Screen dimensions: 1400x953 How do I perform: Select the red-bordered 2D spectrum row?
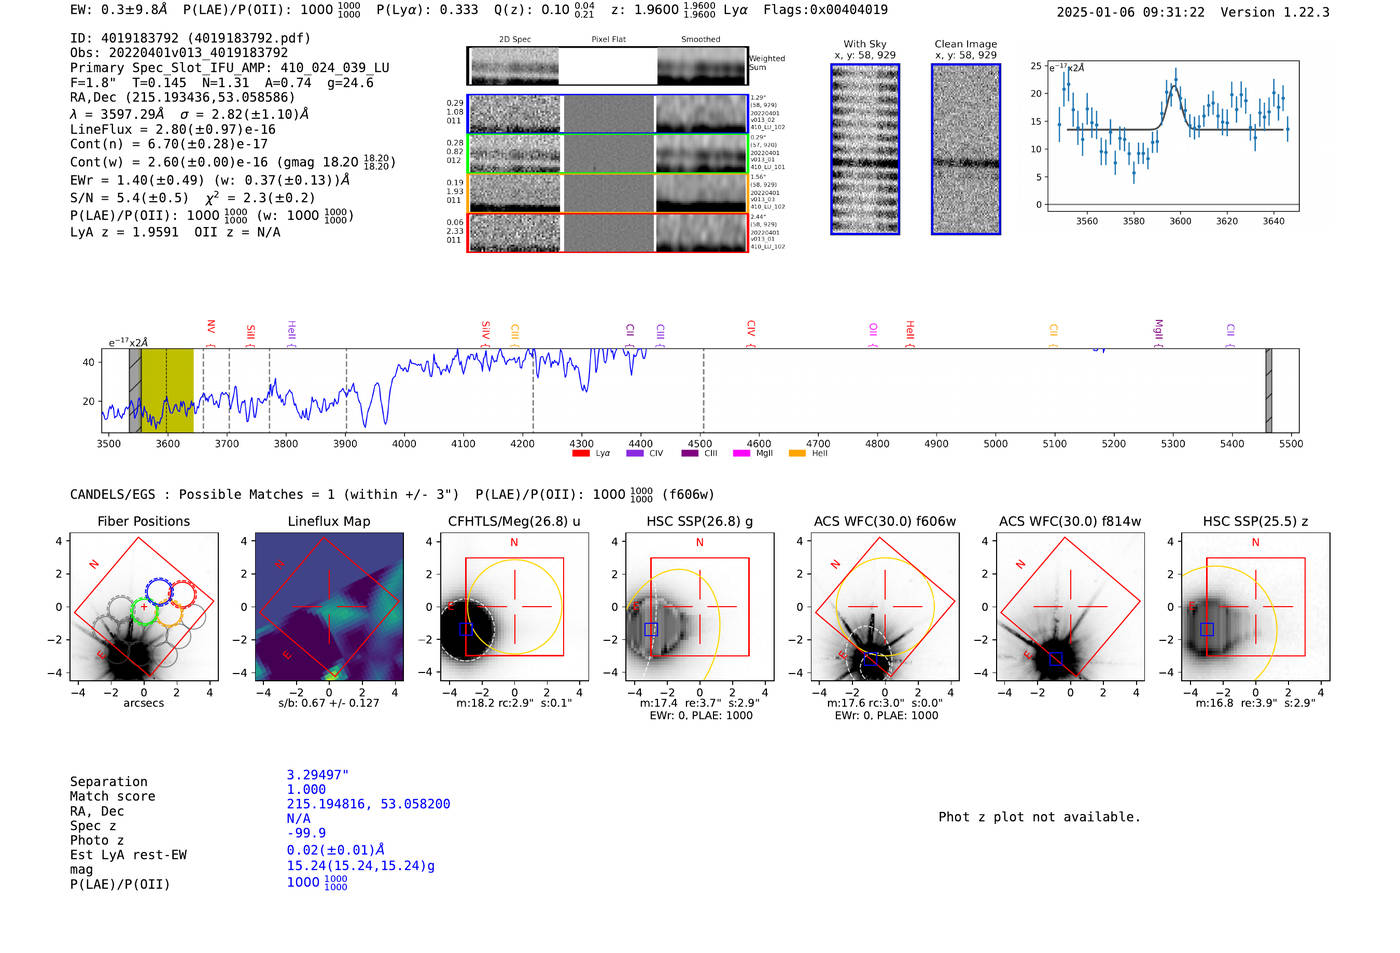(607, 233)
